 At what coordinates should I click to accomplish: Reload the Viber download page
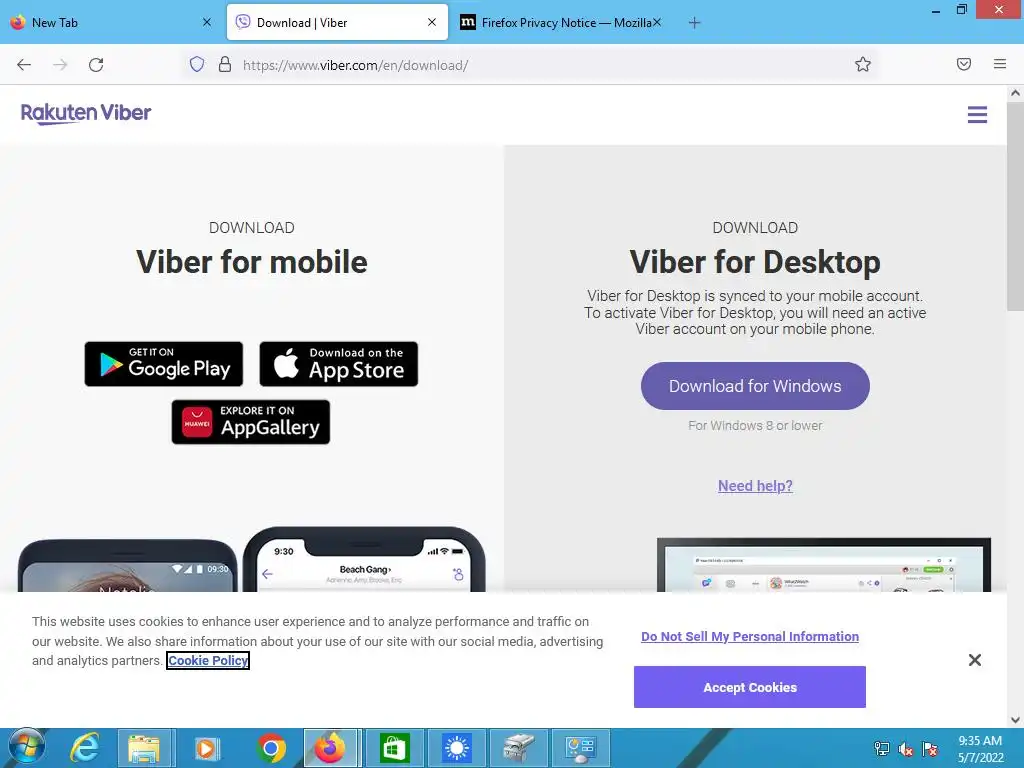point(96,65)
